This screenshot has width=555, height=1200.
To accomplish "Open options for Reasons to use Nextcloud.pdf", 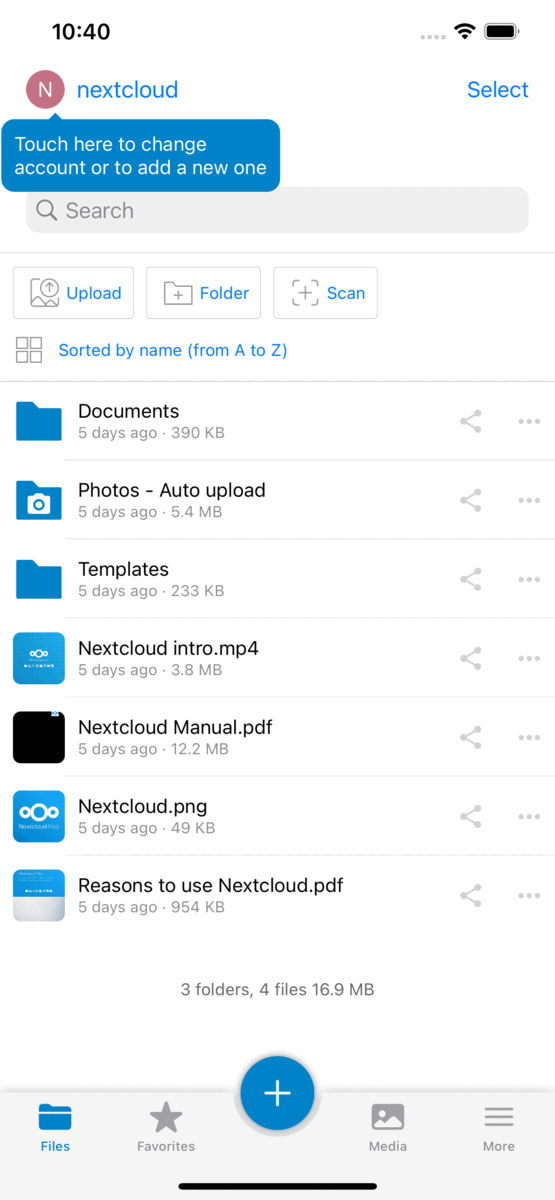I will 529,896.
